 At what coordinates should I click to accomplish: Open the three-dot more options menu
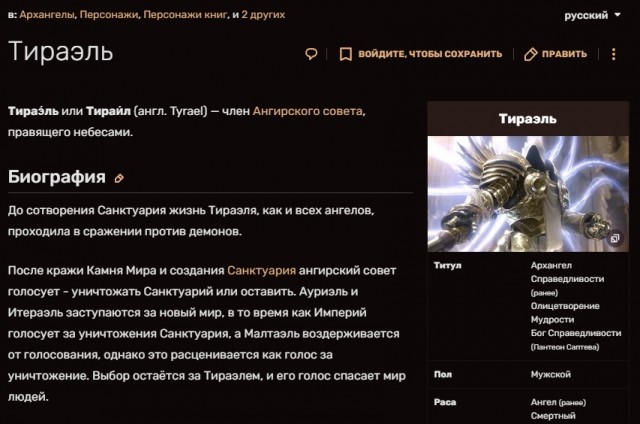tap(613, 54)
